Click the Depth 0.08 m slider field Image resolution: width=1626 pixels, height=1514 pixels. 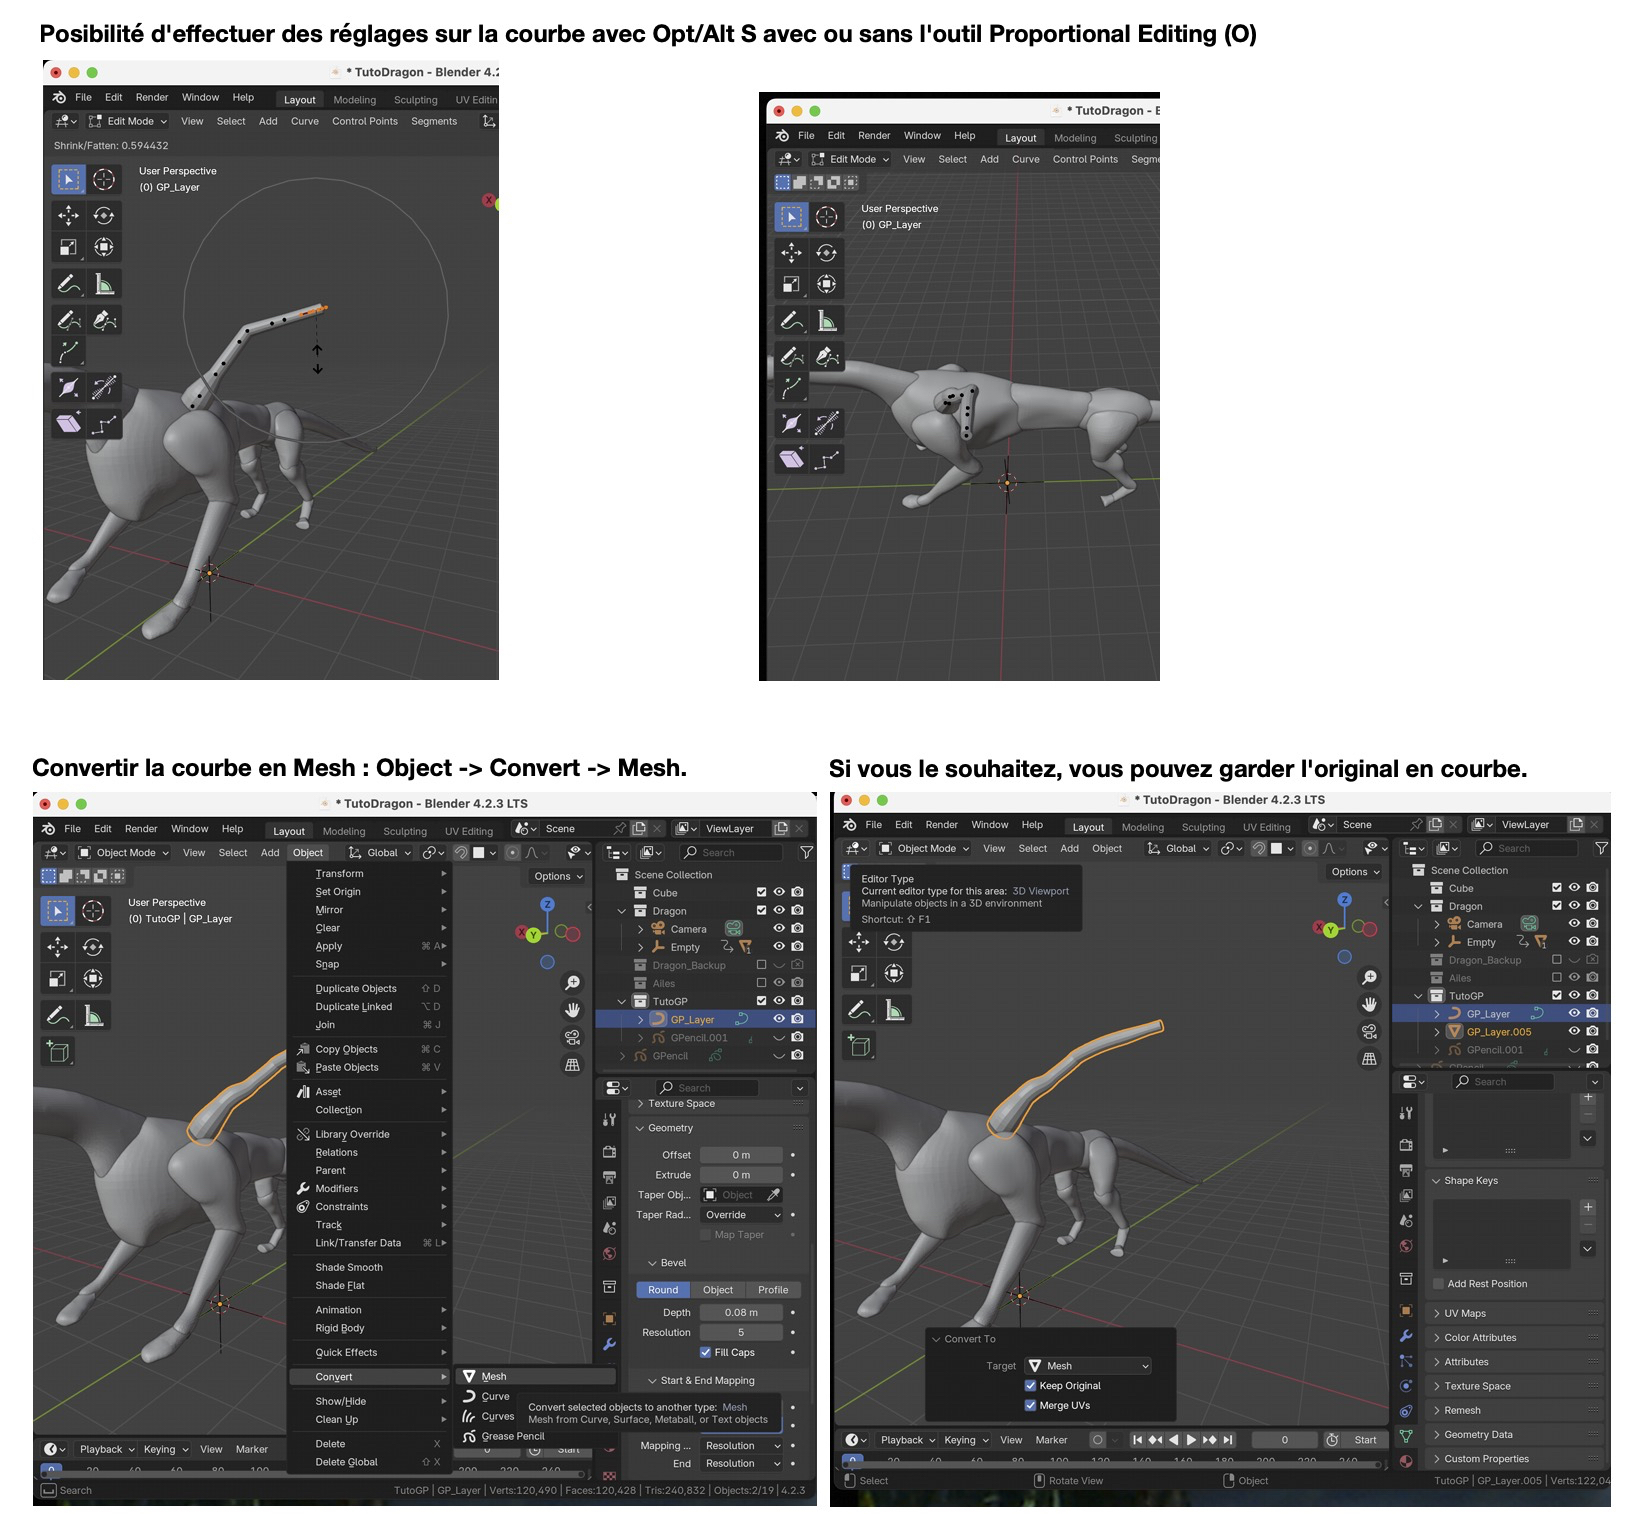[x=741, y=1312]
